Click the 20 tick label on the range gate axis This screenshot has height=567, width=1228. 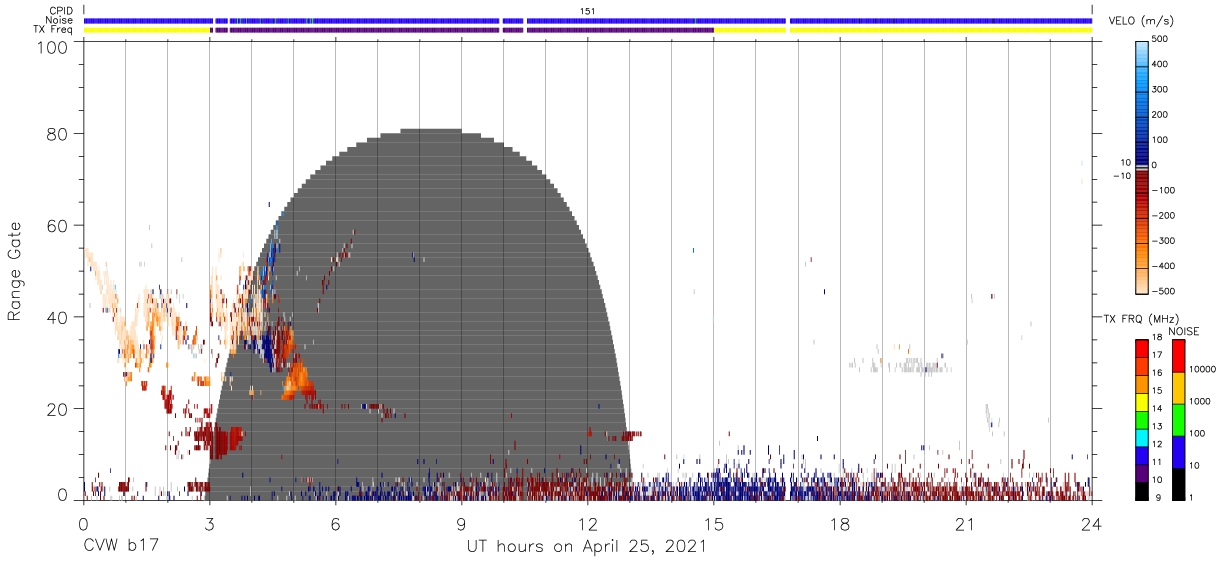coord(56,409)
